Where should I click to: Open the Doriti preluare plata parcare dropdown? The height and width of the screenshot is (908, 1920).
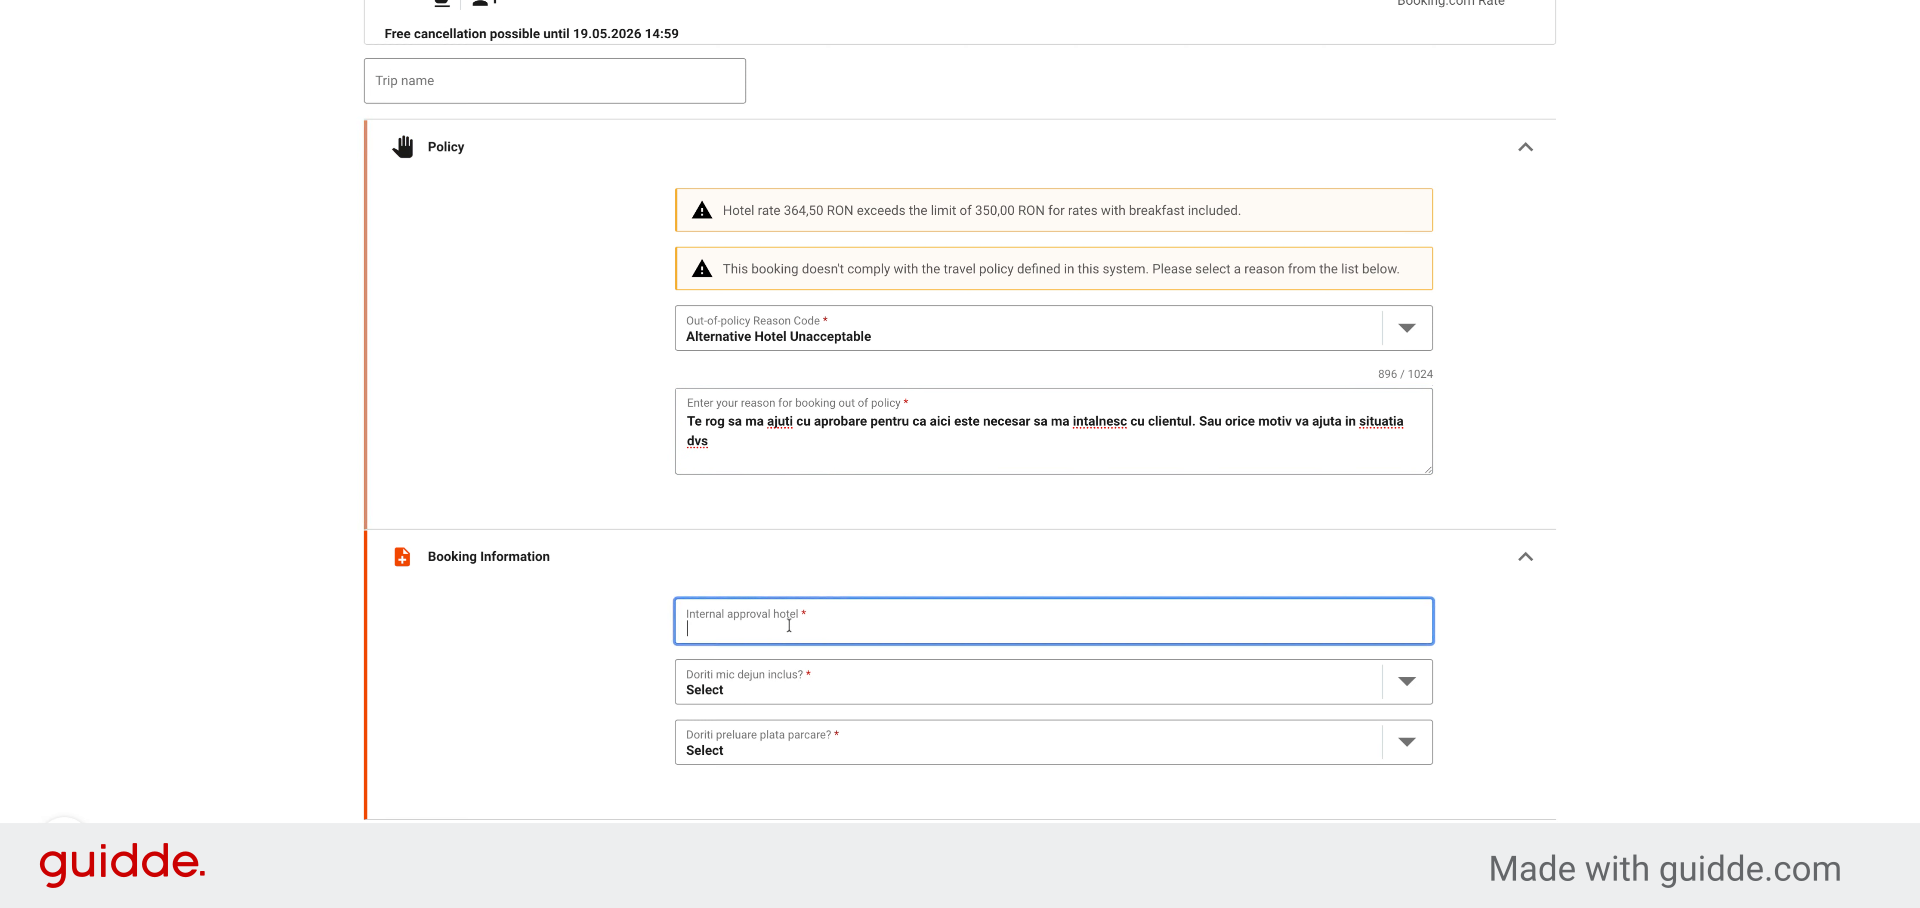pyautogui.click(x=1053, y=742)
